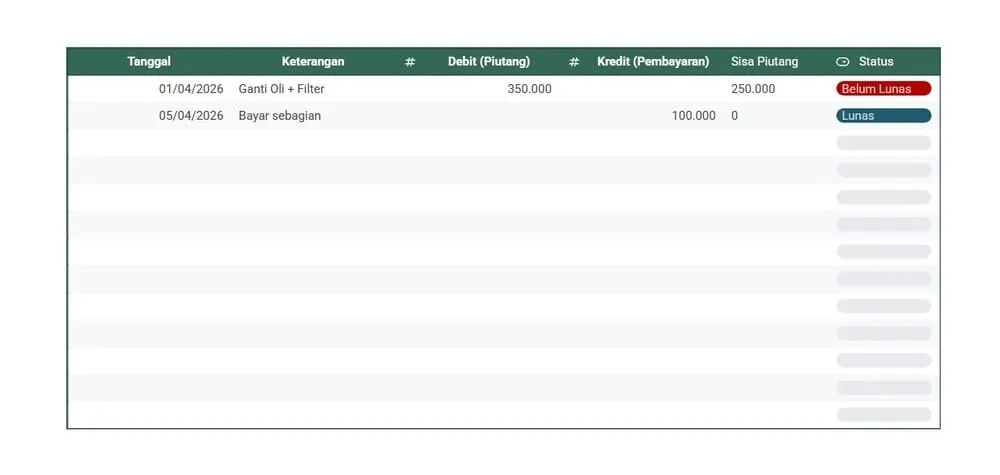Open the Lunas status dropdown
1000x475 pixels.
coord(883,116)
